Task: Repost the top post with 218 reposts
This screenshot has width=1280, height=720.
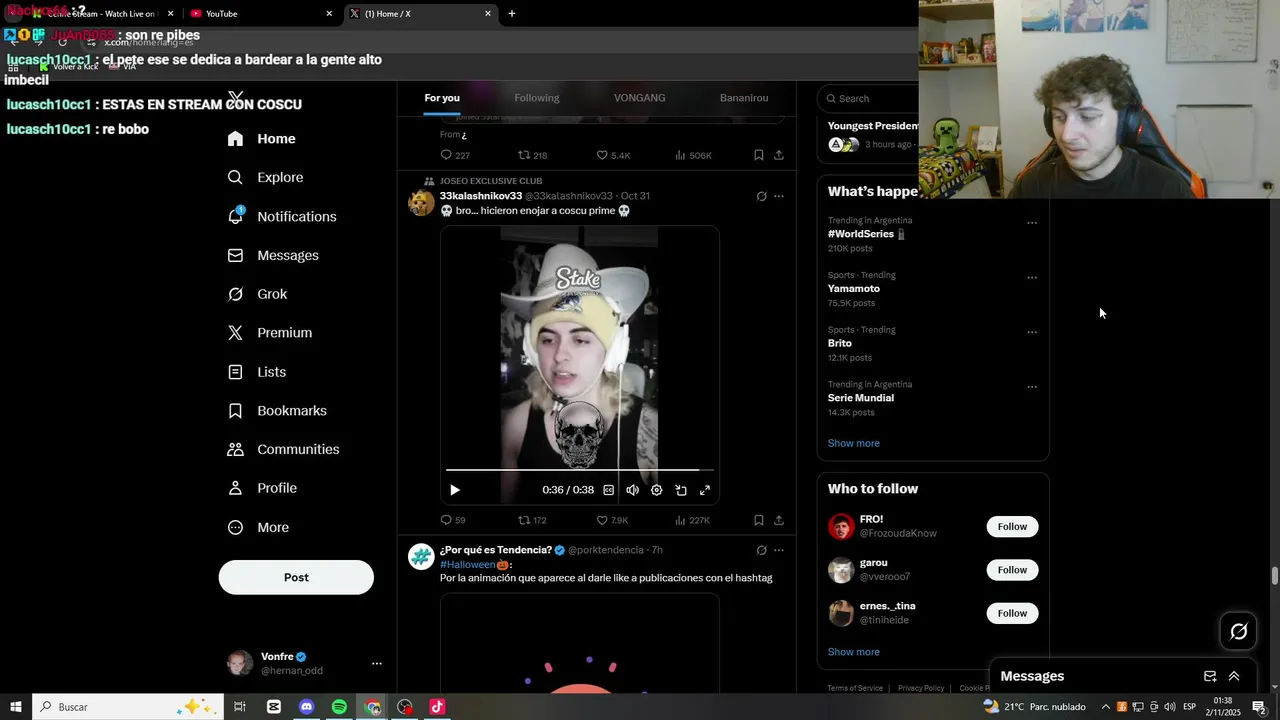Action: [532, 155]
